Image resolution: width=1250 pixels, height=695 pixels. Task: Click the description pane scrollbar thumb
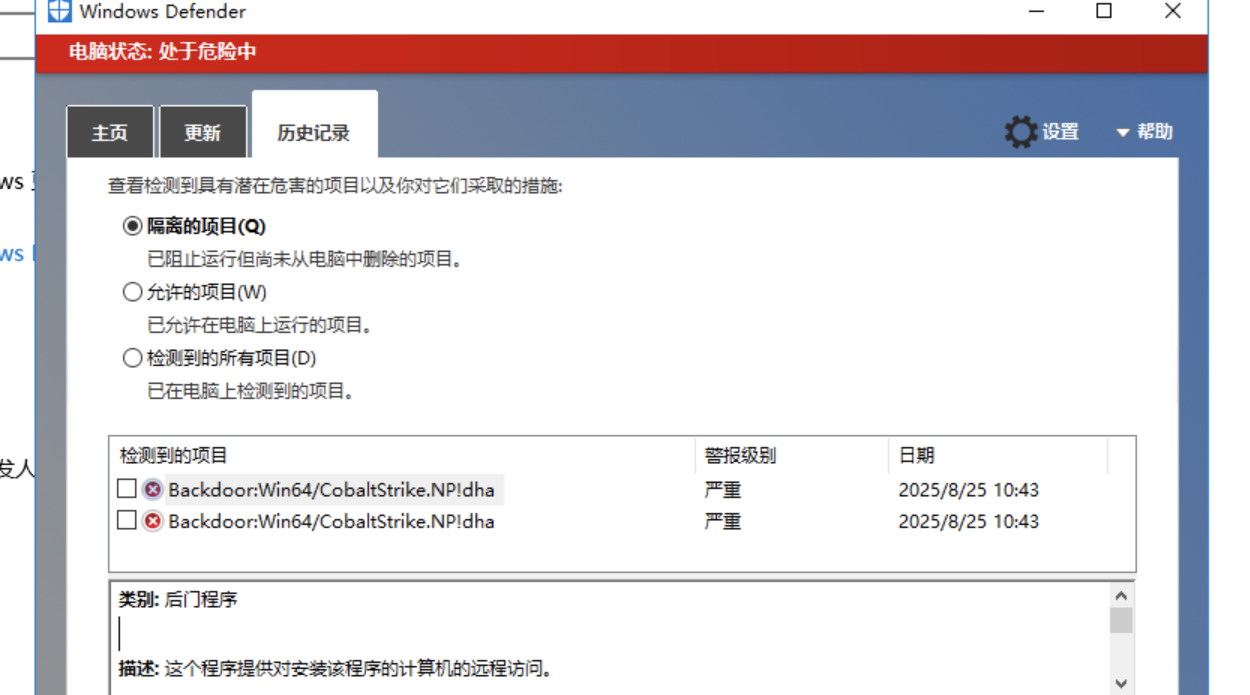coord(1121,620)
